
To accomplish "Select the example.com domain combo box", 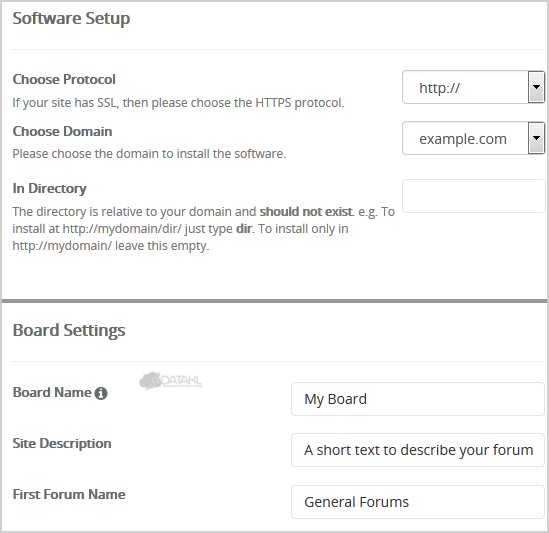I will 473,138.
